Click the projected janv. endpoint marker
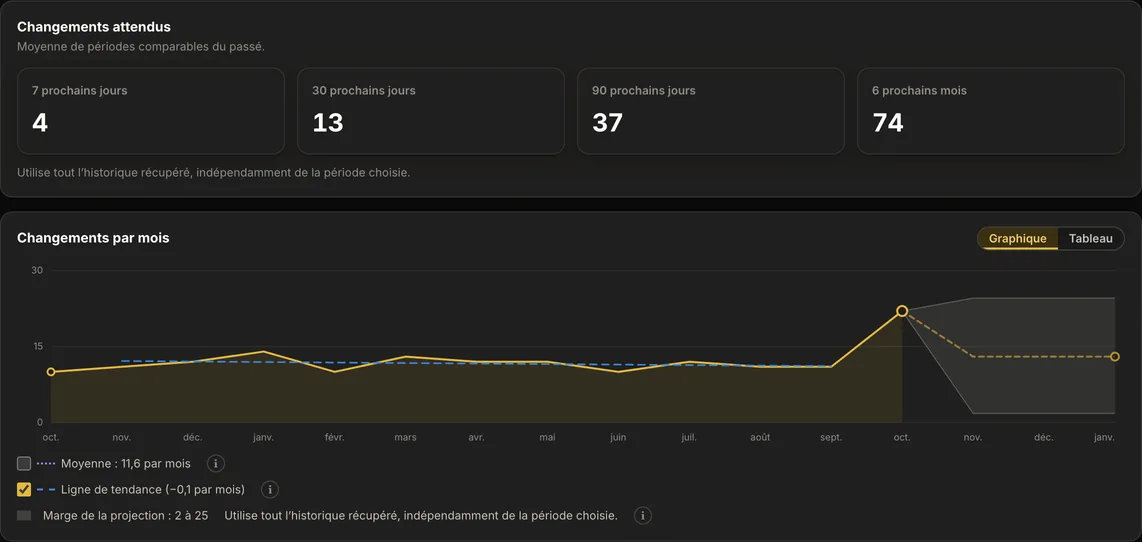This screenshot has height=542, width=1142. (1115, 356)
